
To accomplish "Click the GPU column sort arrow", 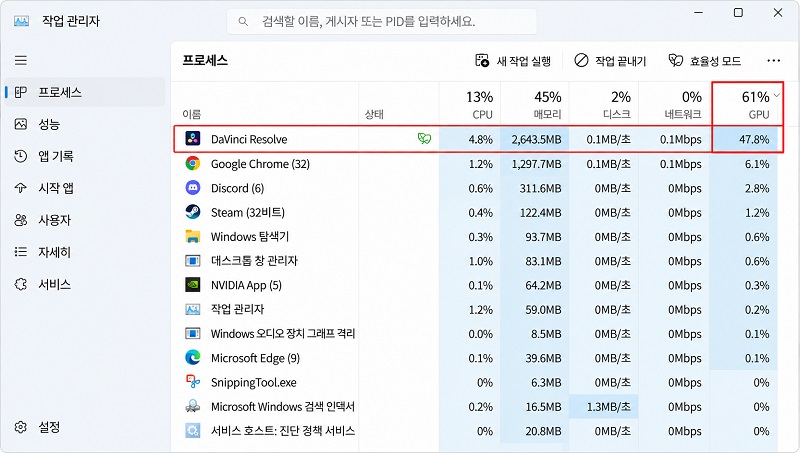I will click(777, 95).
